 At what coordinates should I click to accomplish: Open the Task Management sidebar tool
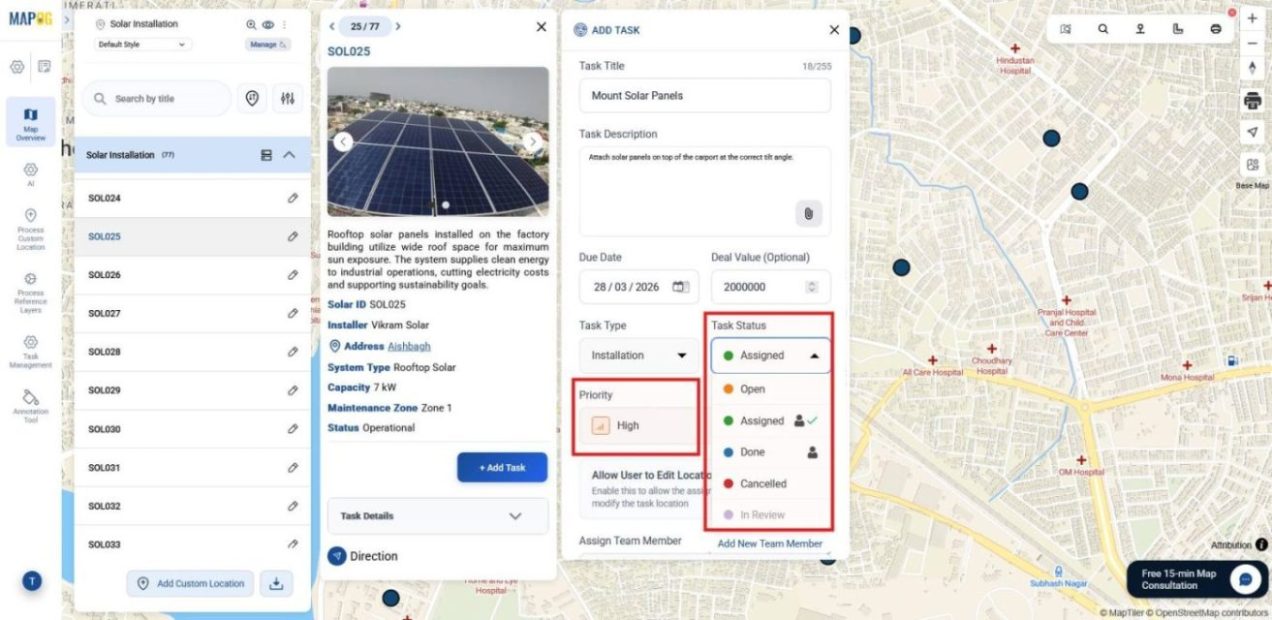pos(30,351)
